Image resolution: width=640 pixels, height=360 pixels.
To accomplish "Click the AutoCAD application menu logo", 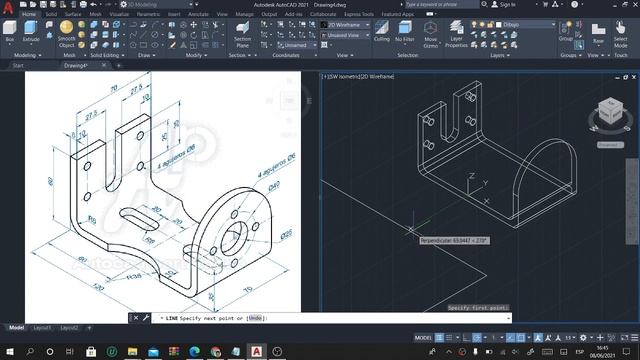I will (x=8, y=7).
